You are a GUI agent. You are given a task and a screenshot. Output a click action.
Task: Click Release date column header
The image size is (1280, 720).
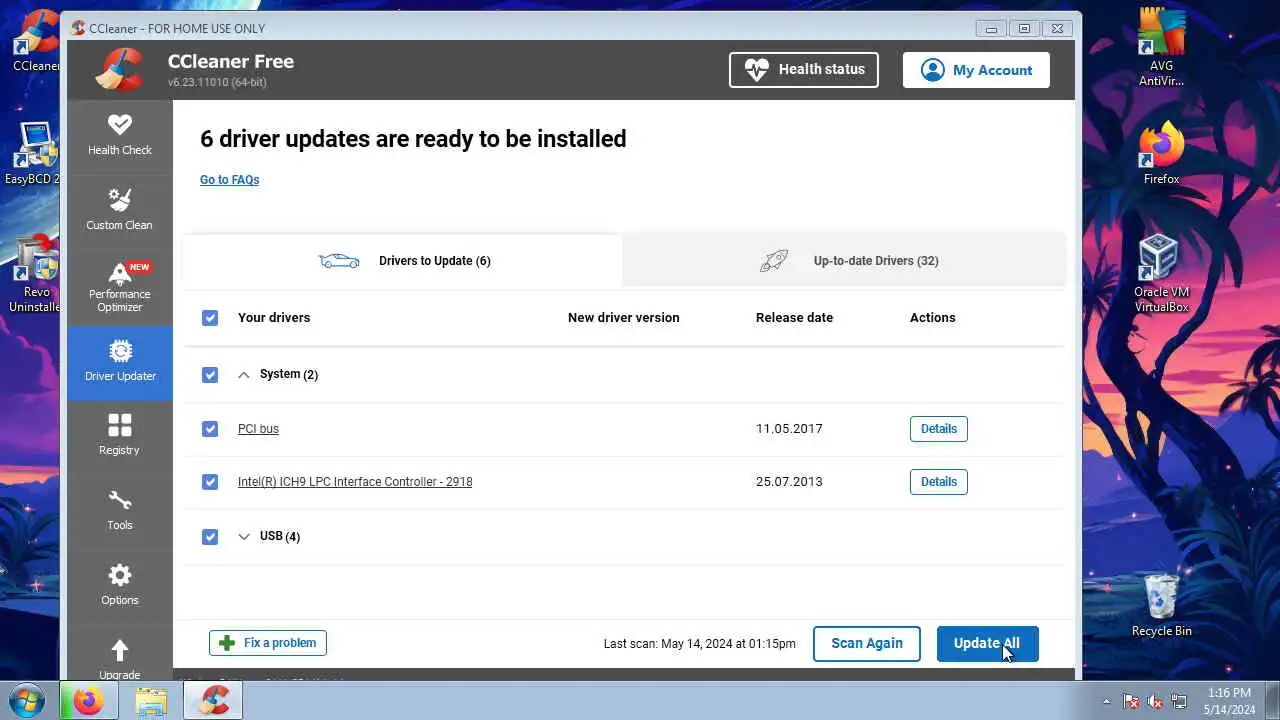pyautogui.click(x=794, y=318)
